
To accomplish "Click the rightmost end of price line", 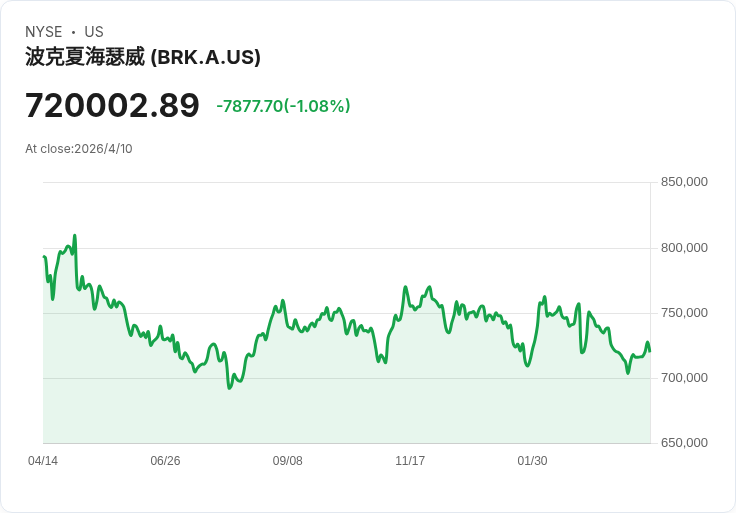I will (x=650, y=351).
